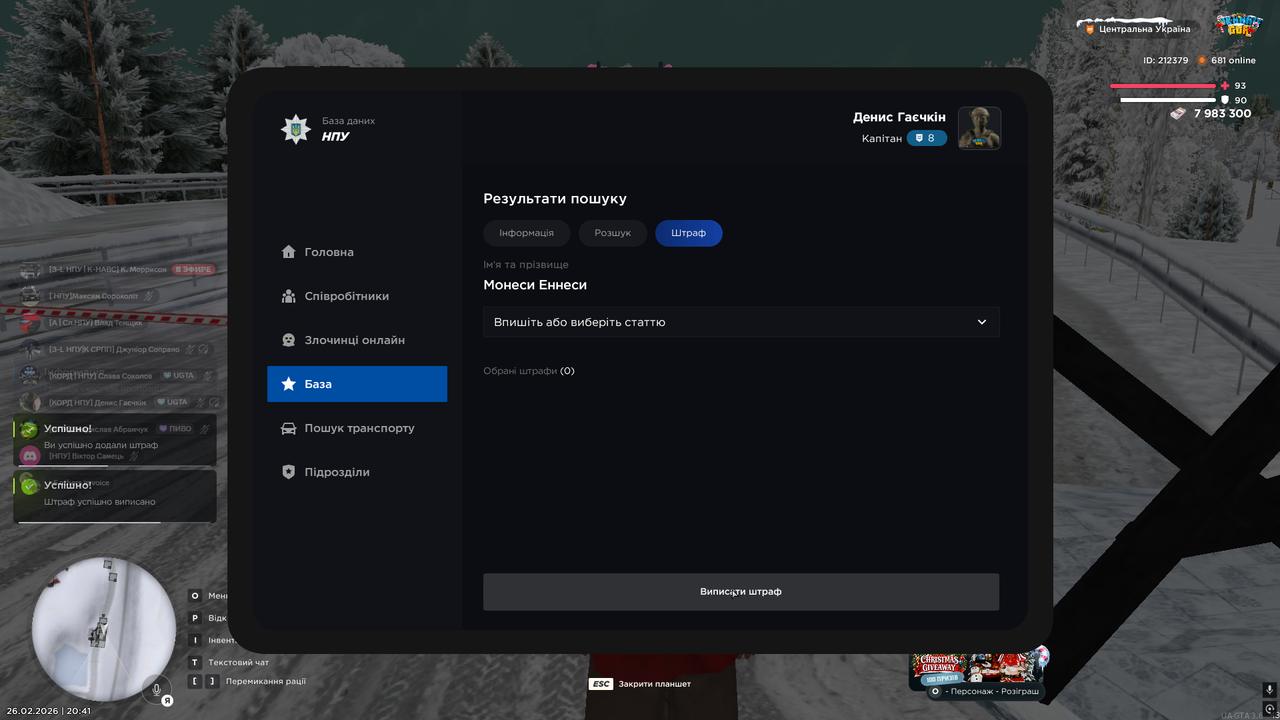Go to Пошук транспорту
Screen dimensions: 1280x720
(357, 428)
